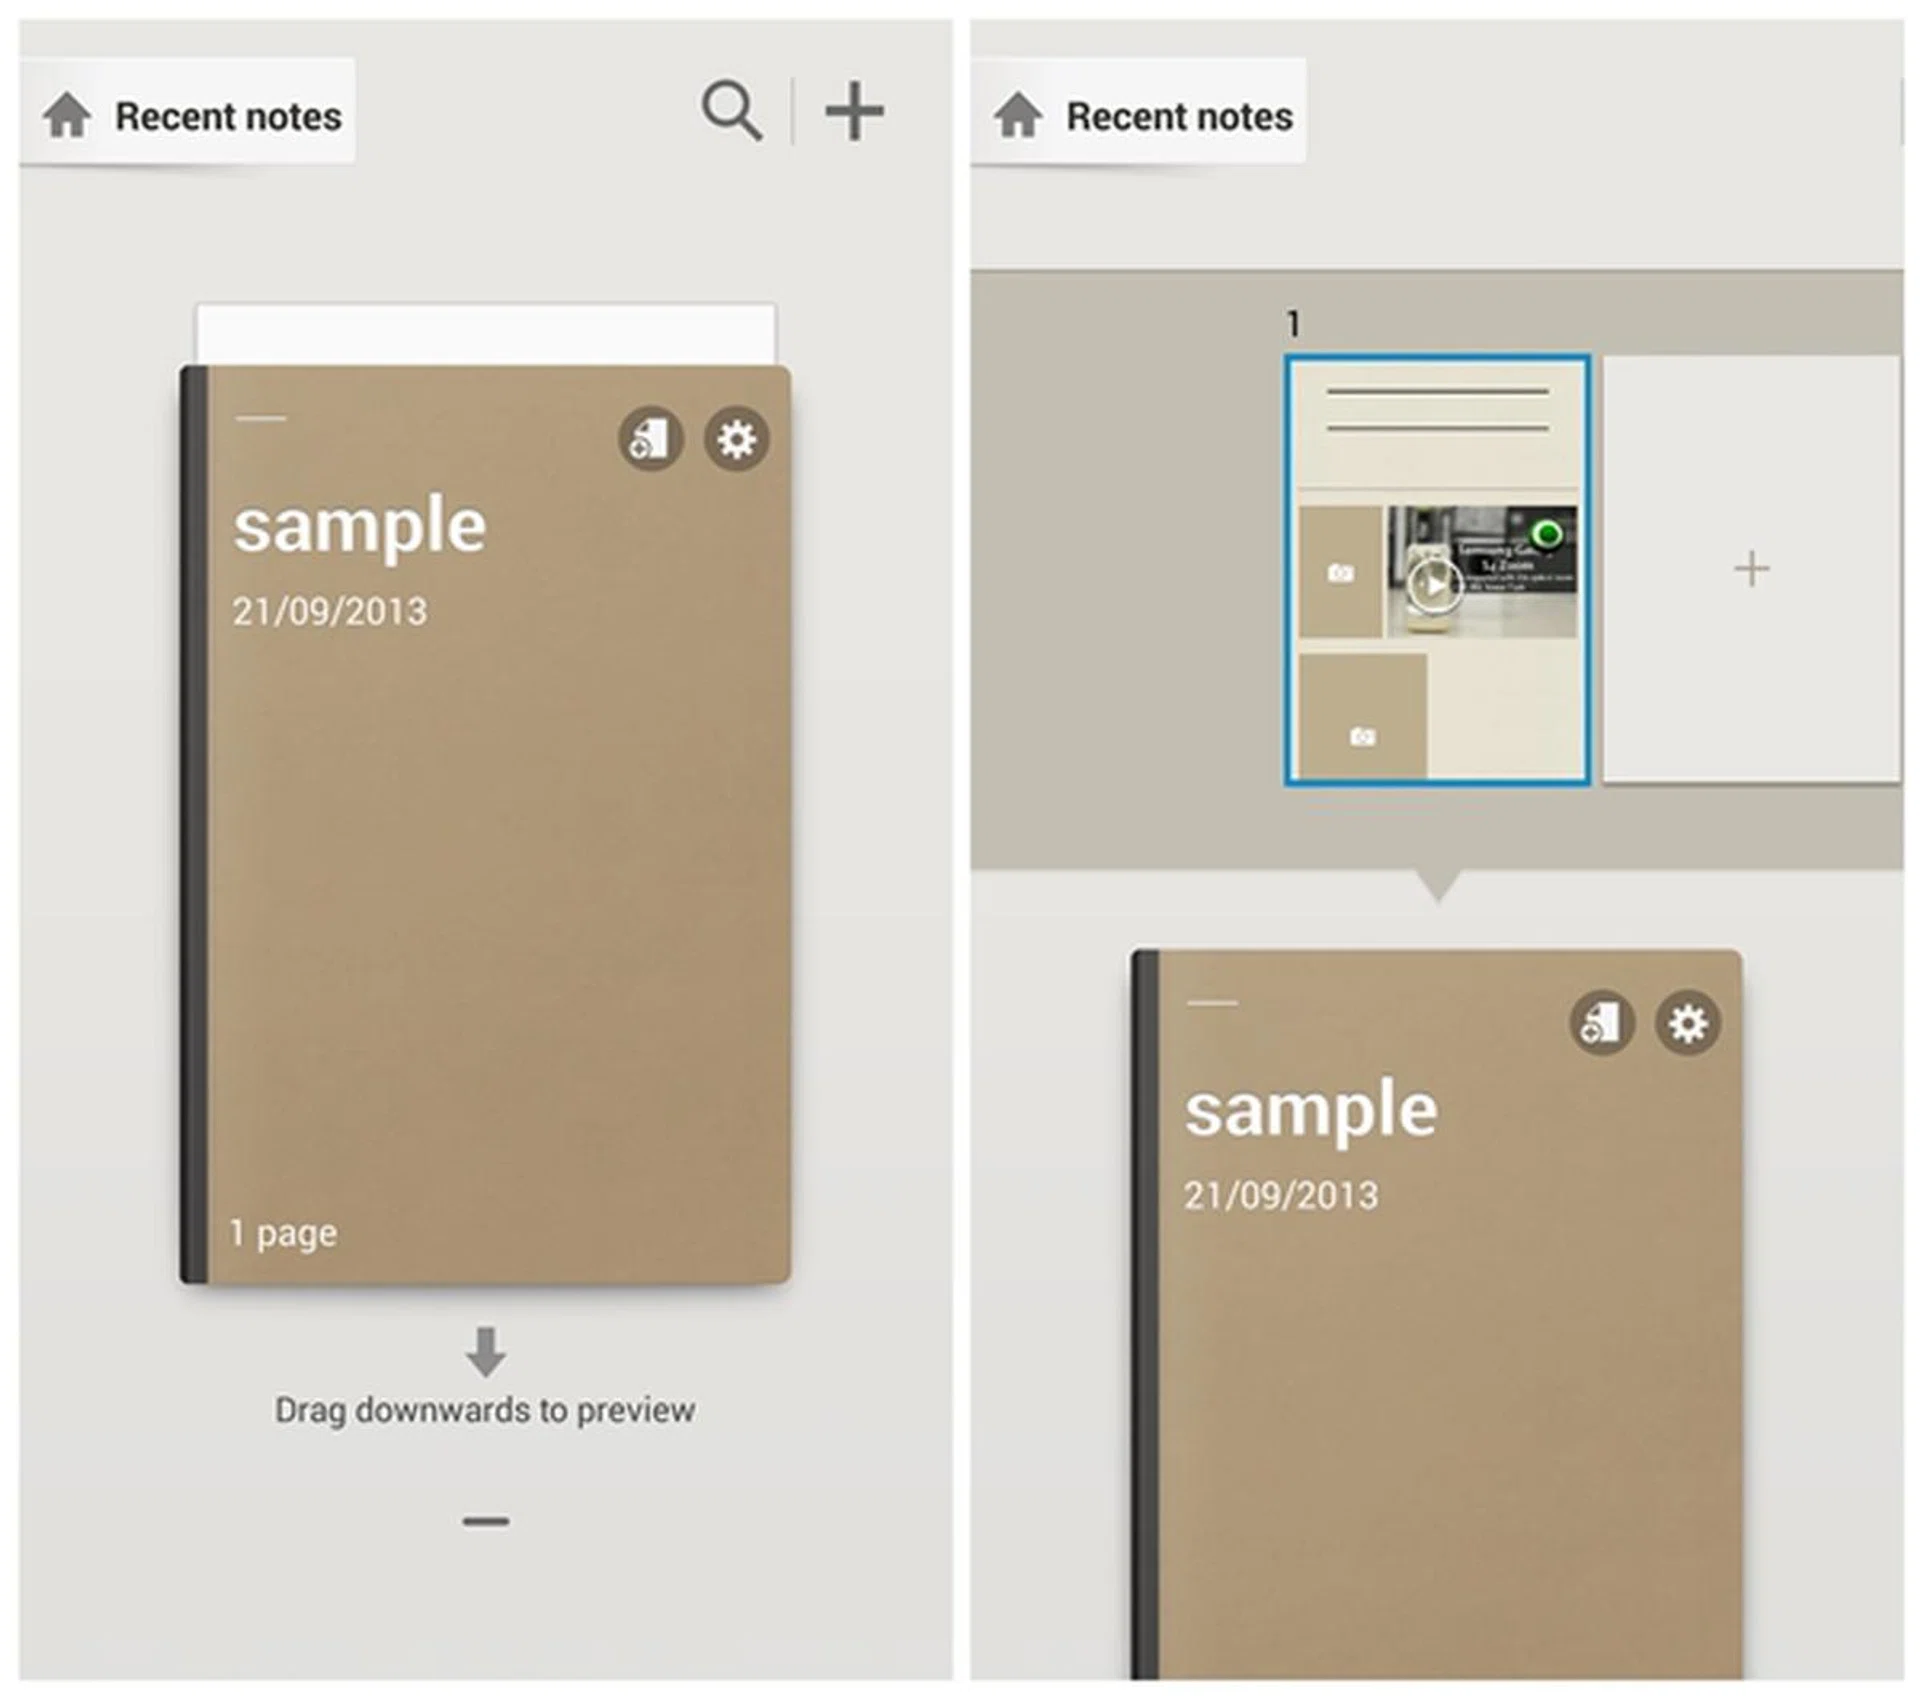Screen dimensions: 1920x1696
Task: Add a new blank page tile
Action: 1752,569
